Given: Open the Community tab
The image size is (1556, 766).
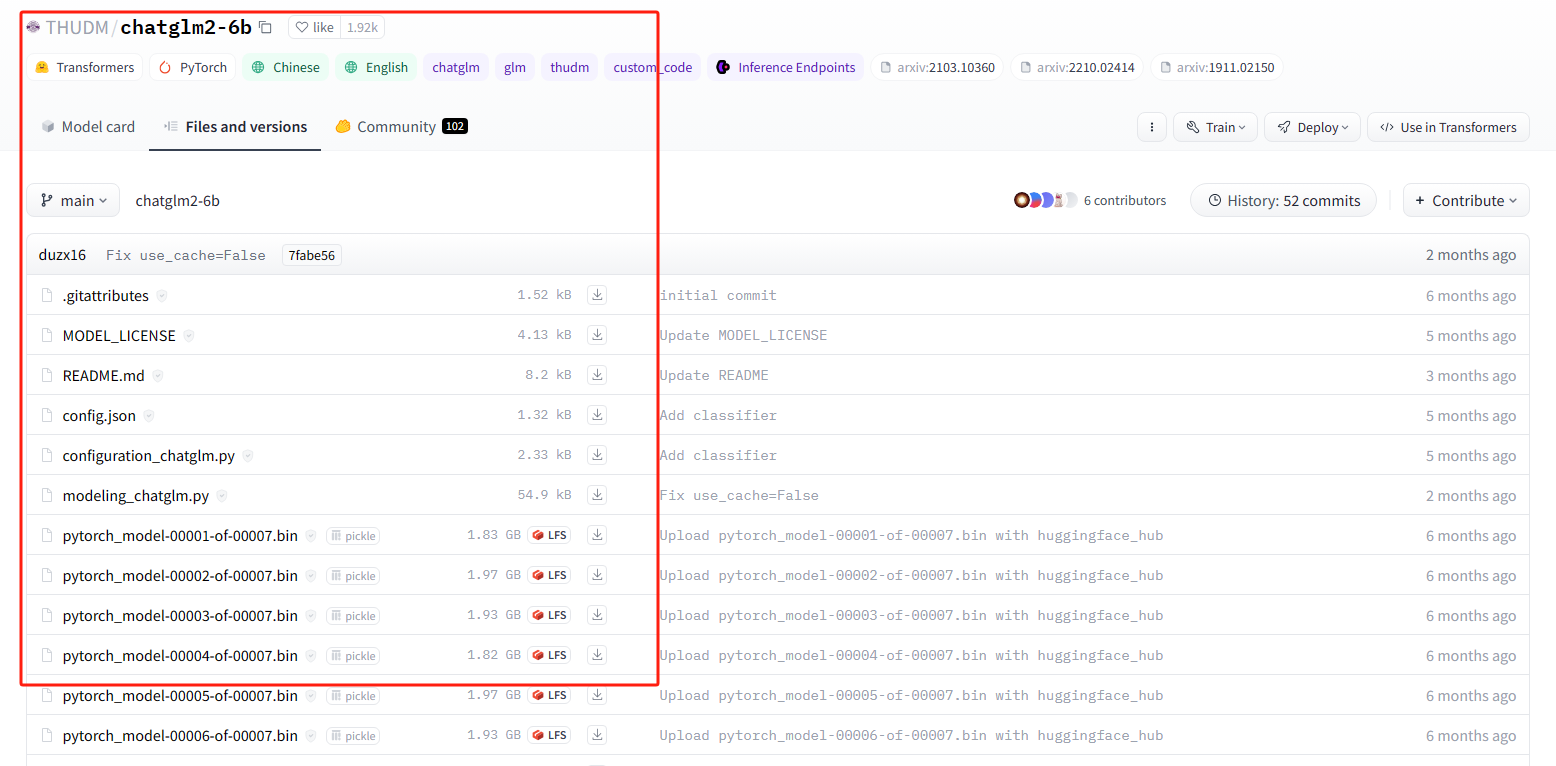Looking at the screenshot, I should pyautogui.click(x=402, y=127).
